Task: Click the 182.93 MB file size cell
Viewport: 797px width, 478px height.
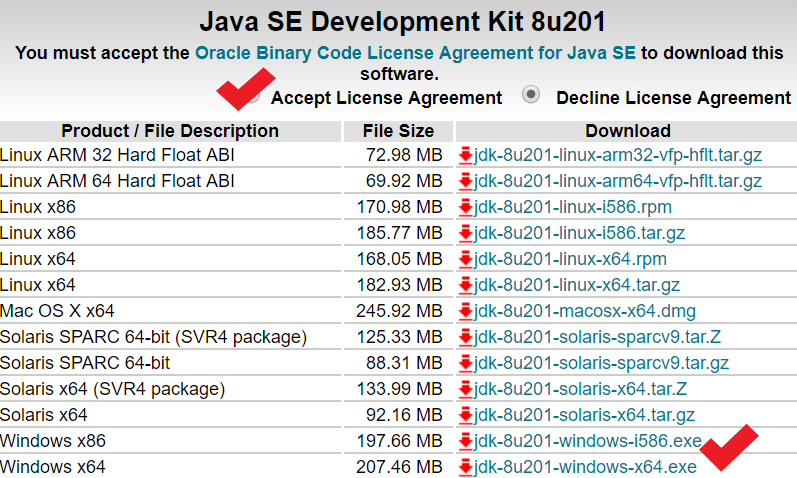Action: (400, 285)
